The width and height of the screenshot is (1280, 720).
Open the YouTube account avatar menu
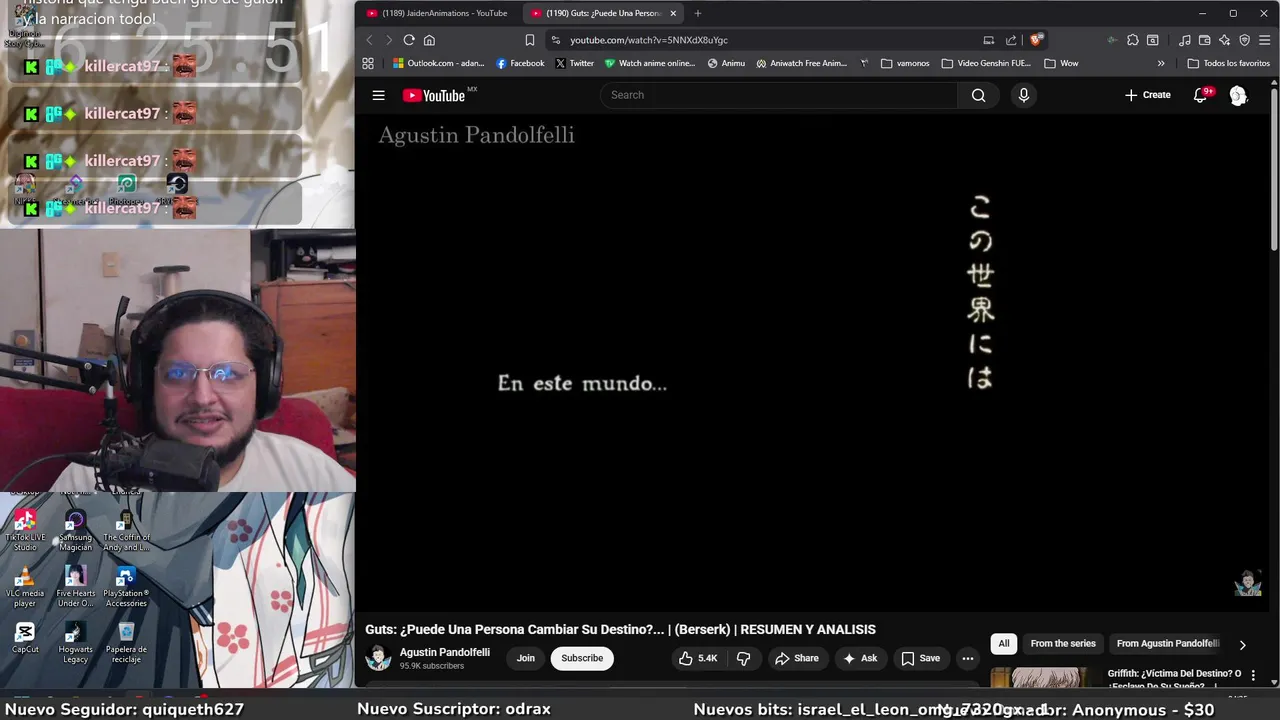coord(1238,95)
